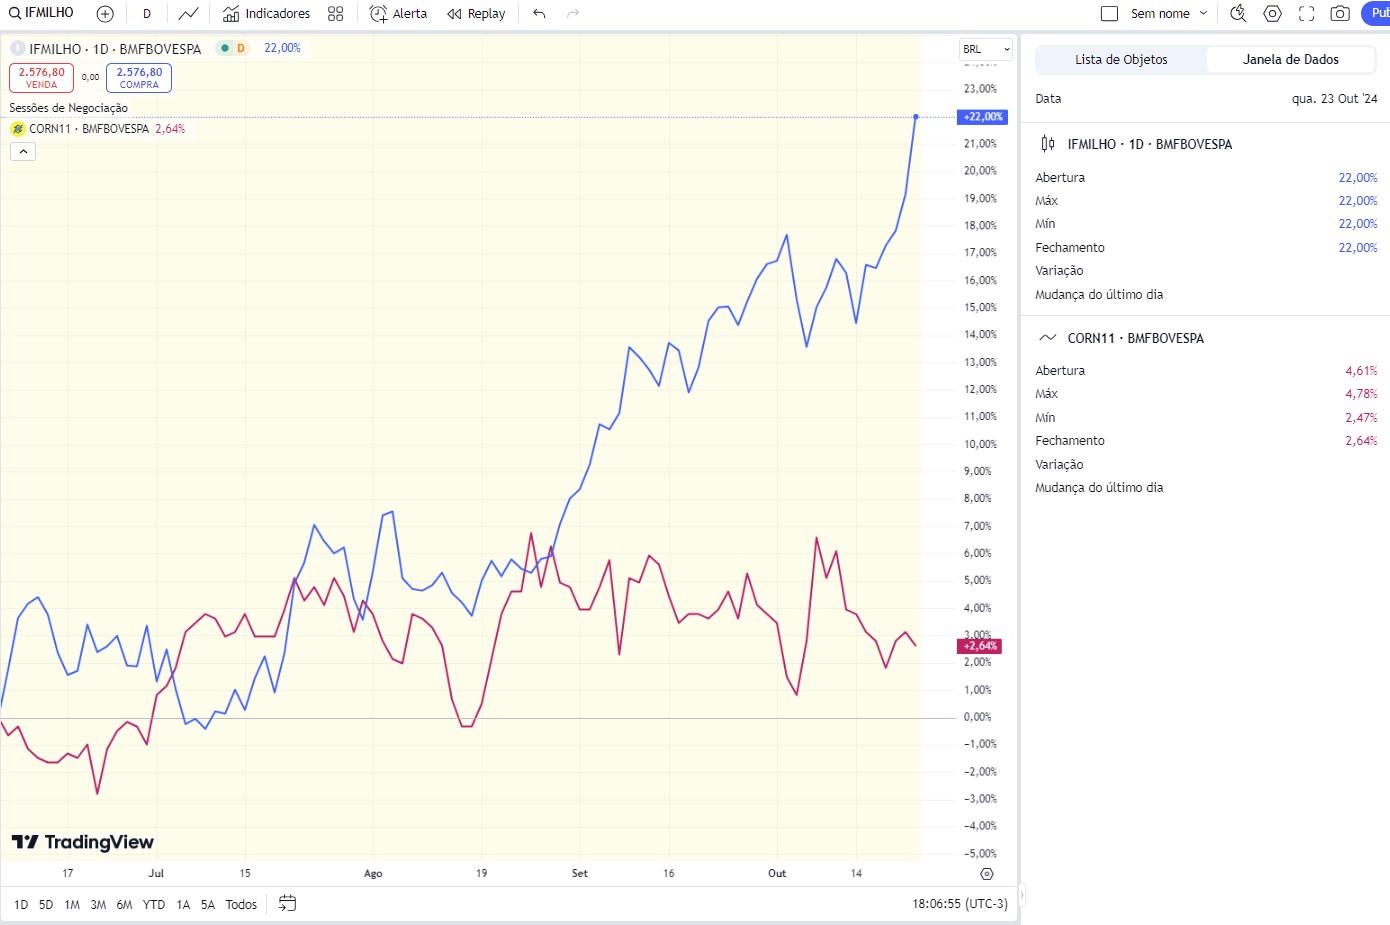Click the TradingView logo

click(x=83, y=842)
